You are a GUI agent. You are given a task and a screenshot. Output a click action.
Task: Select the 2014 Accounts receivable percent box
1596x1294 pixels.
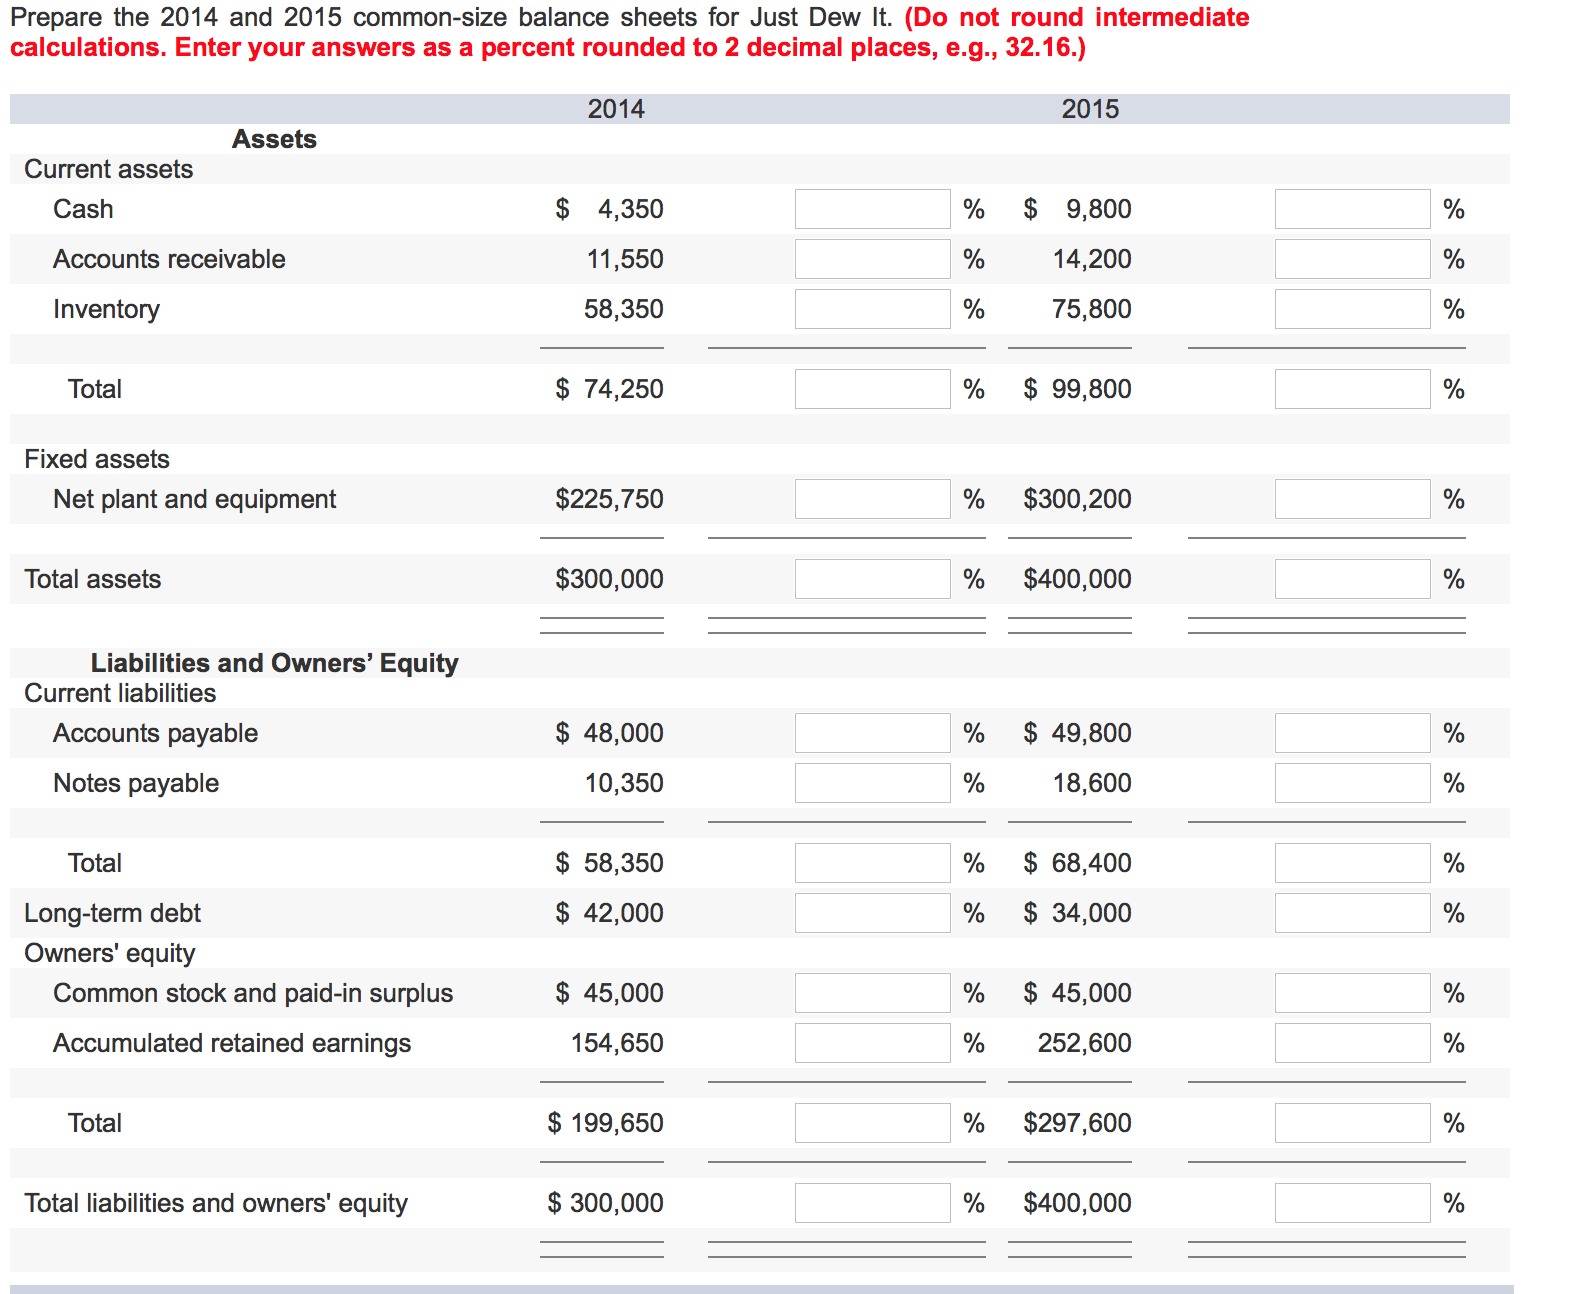(872, 259)
